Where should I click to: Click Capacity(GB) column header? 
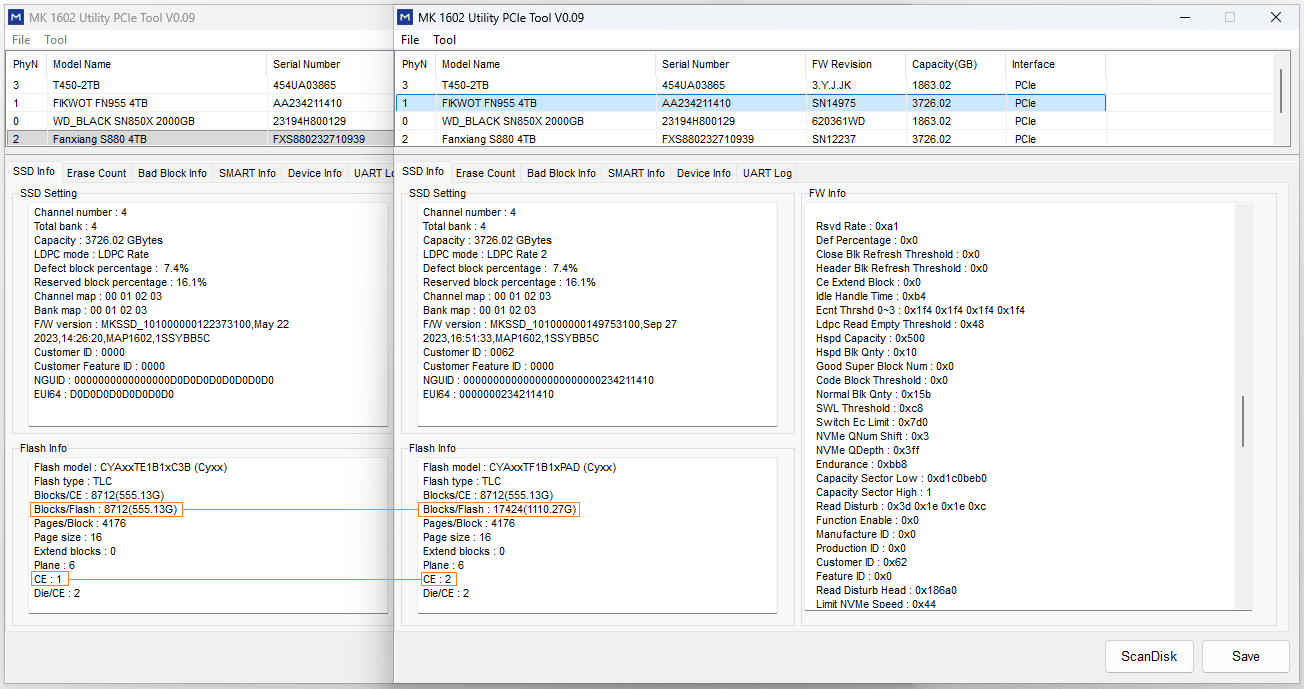click(955, 64)
